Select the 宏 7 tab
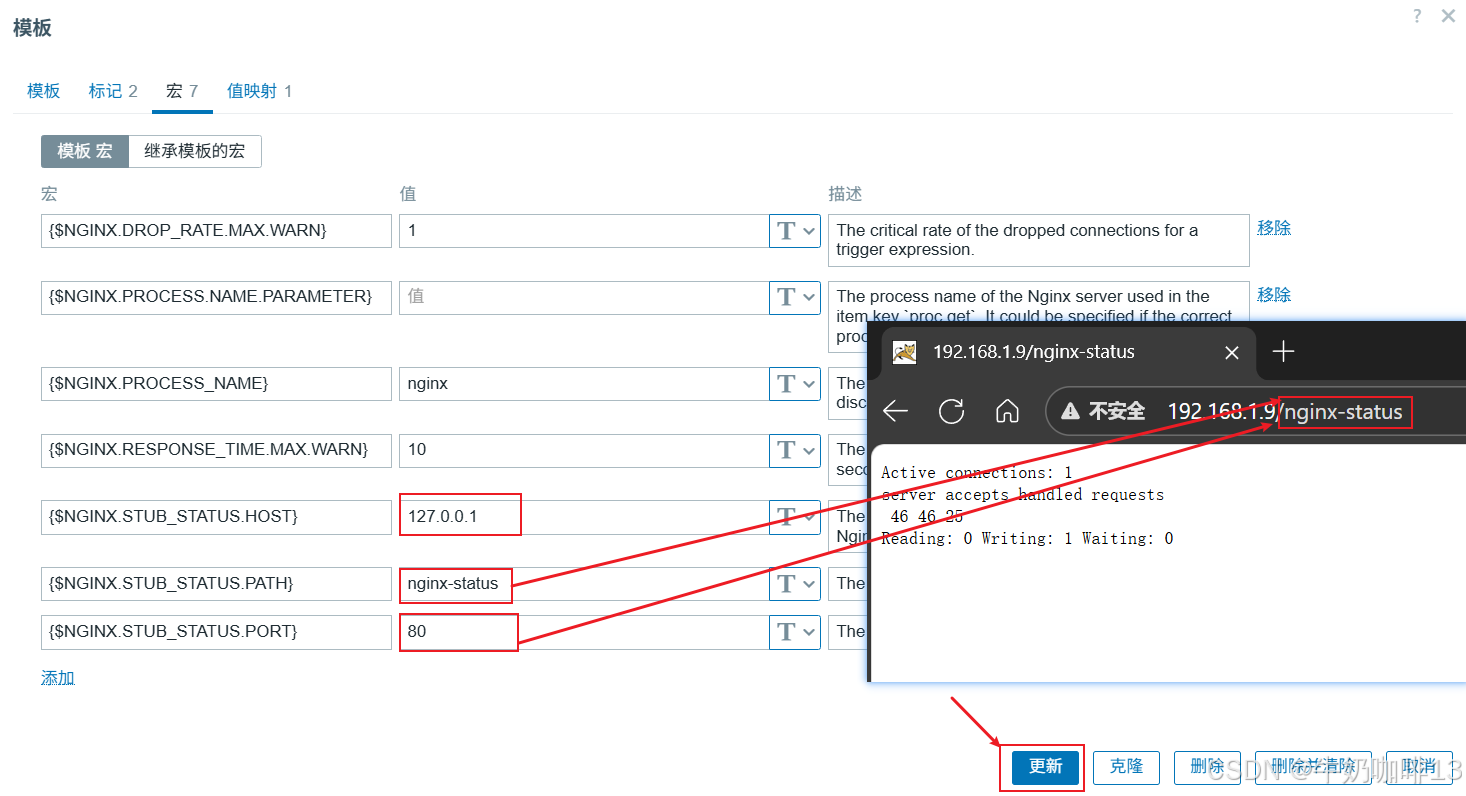This screenshot has width=1466, height=796. coord(182,91)
